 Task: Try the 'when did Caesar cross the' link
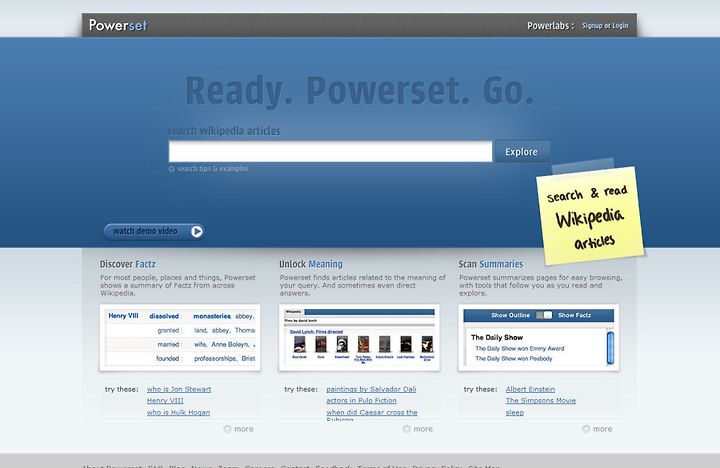coord(372,412)
